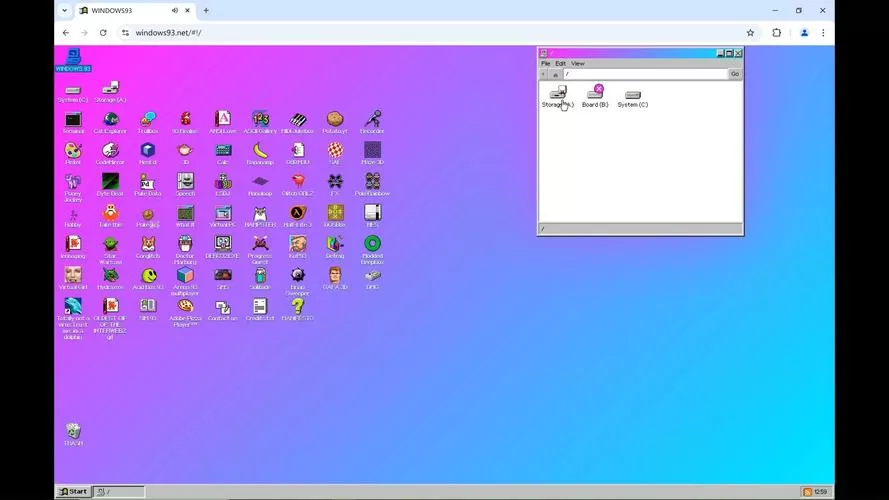Open the Star Wars Yoda icon
This screenshot has height=500, width=889.
(x=110, y=250)
